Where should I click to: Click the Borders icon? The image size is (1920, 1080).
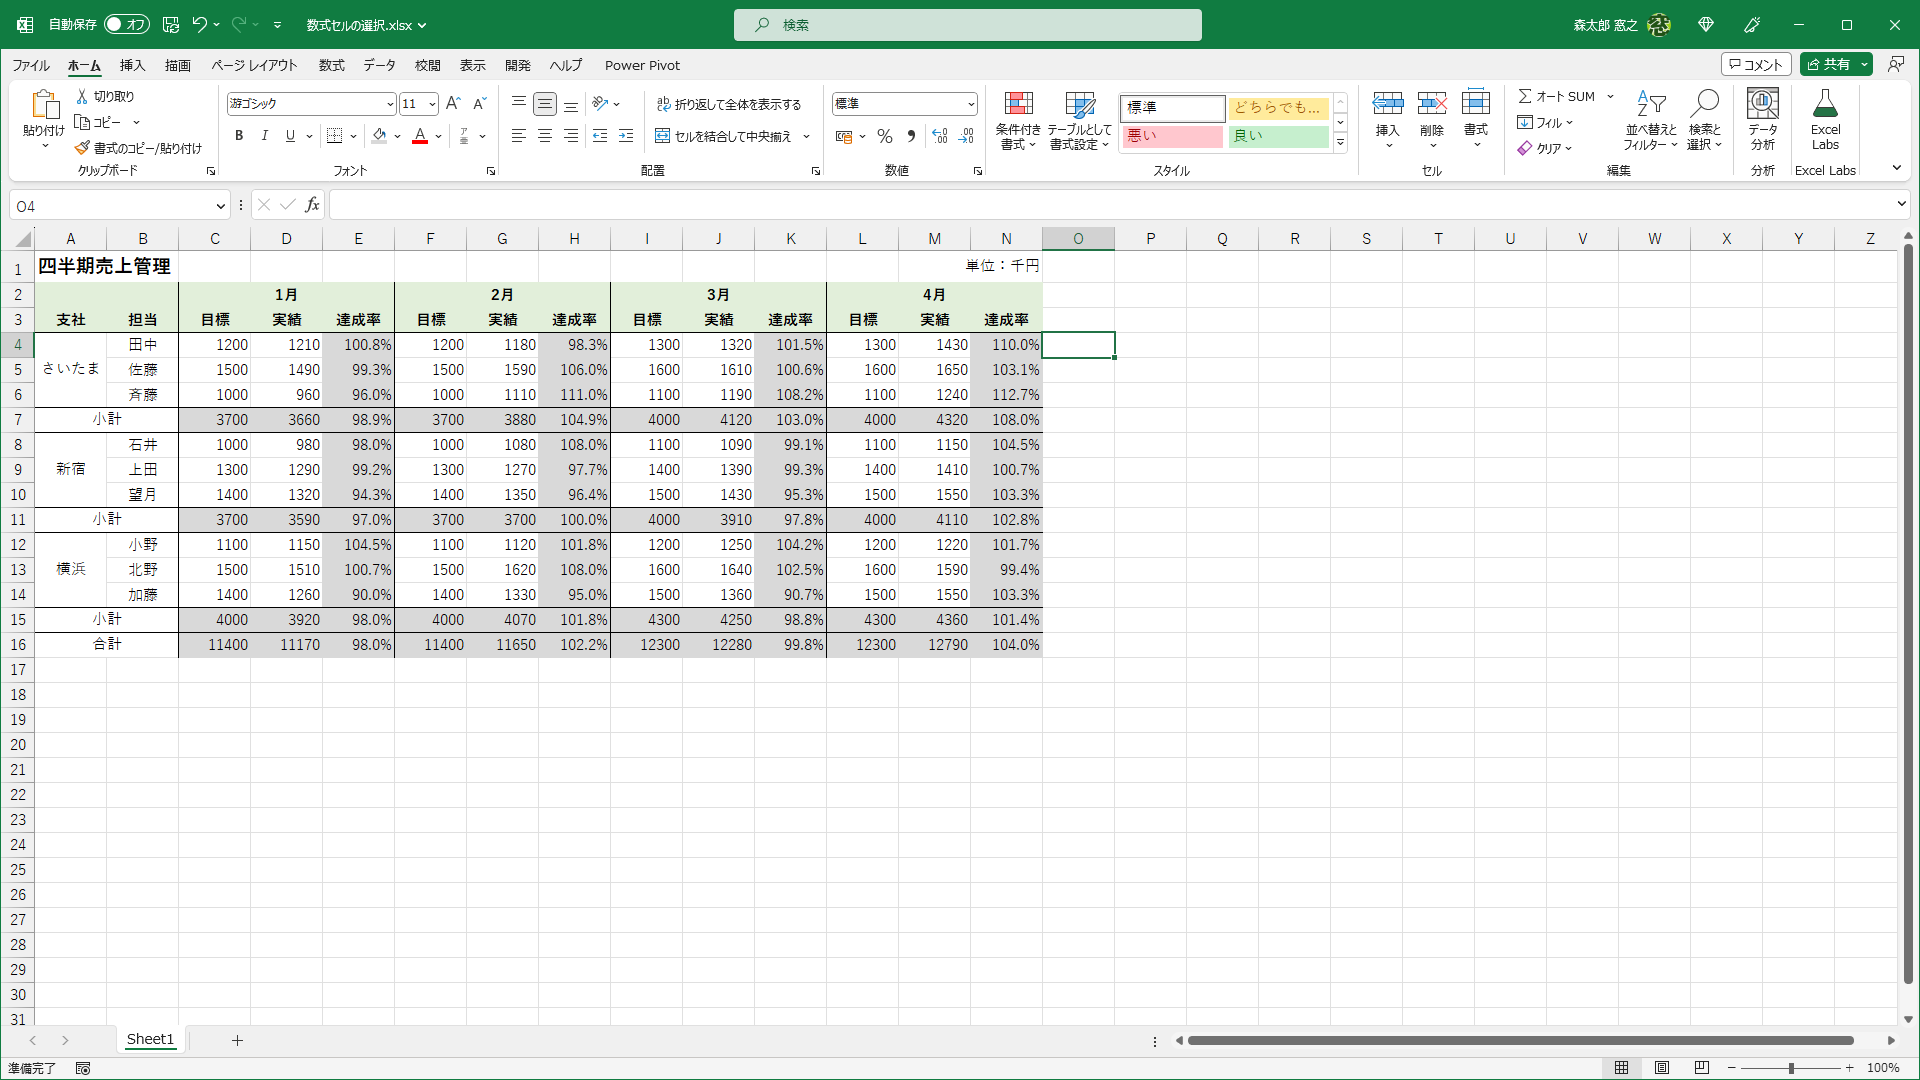335,136
